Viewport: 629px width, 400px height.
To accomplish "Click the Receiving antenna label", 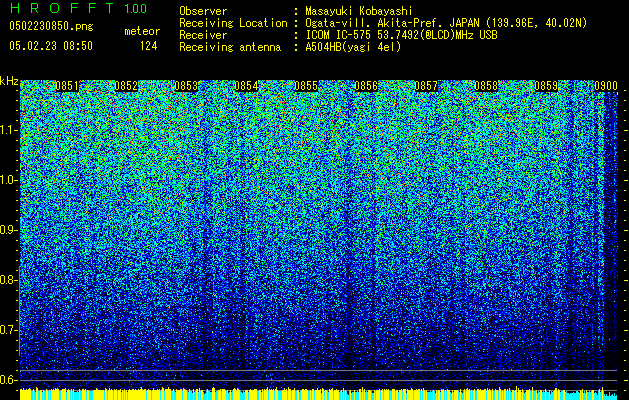I will (230, 47).
